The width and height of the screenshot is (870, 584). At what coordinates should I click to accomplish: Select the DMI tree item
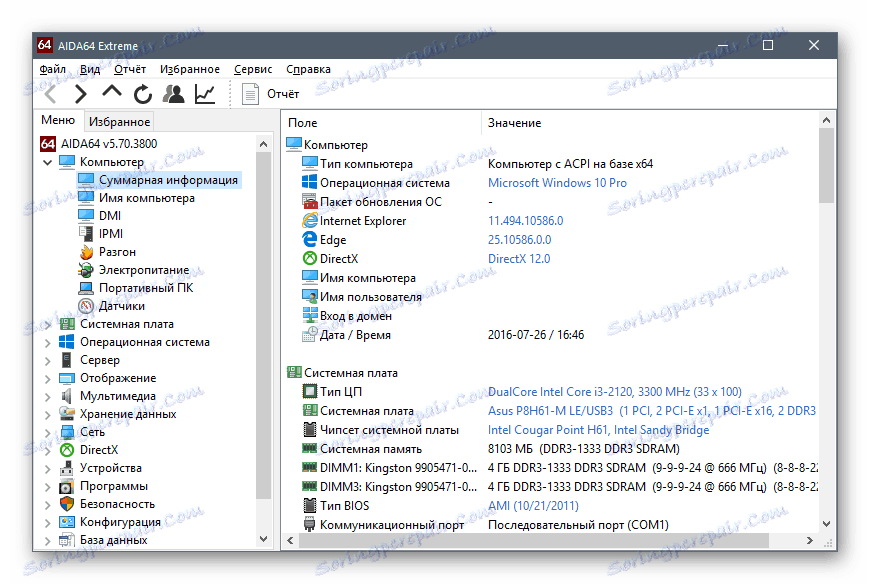pyautogui.click(x=109, y=216)
